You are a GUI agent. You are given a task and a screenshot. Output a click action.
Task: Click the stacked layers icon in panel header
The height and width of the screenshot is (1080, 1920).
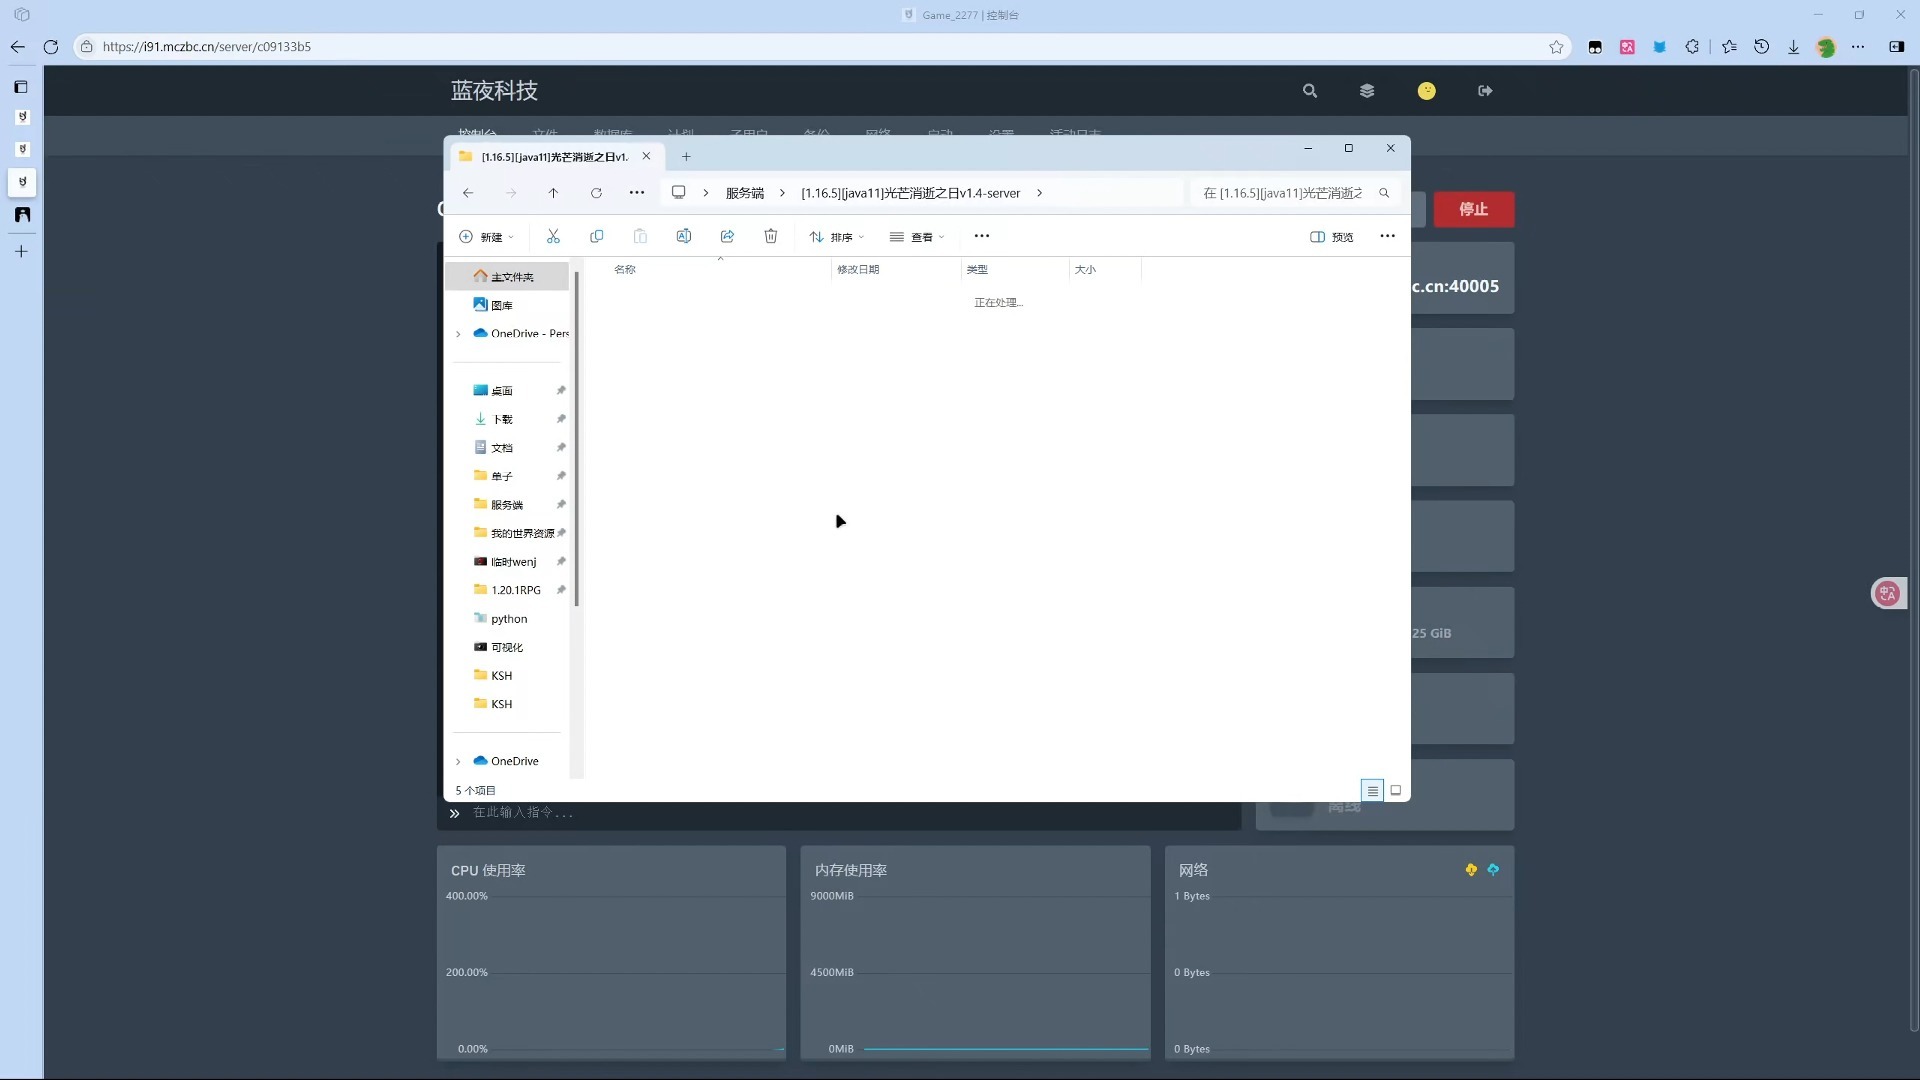(x=1367, y=91)
